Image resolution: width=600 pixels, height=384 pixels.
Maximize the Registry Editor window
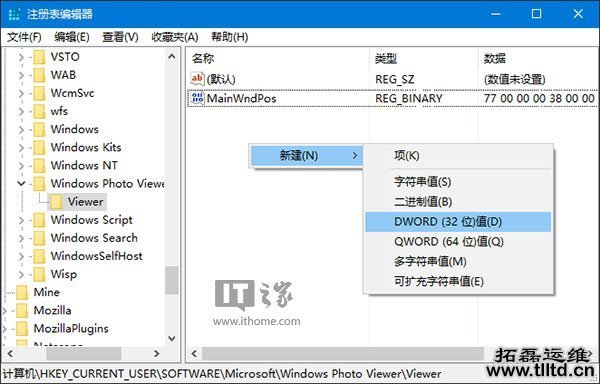536,14
